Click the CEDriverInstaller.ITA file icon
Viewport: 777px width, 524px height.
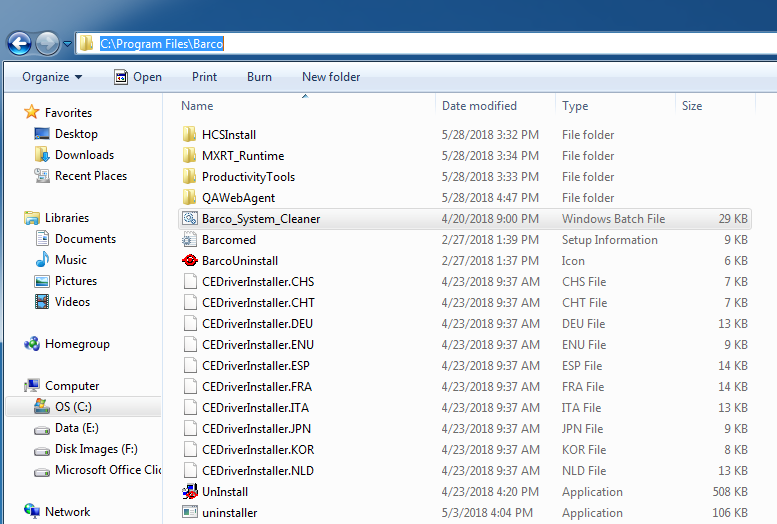[x=190, y=407]
